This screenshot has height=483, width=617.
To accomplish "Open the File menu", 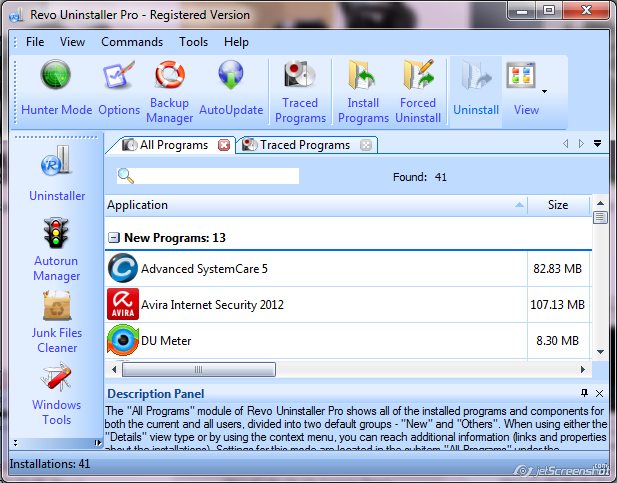I will (x=35, y=42).
